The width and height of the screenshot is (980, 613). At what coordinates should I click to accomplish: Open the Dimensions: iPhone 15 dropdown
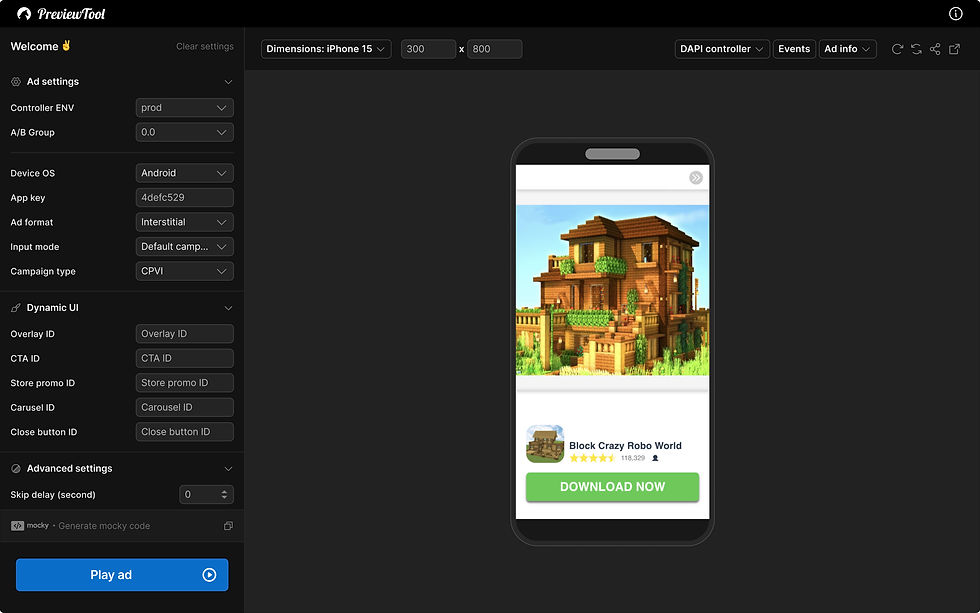326,49
